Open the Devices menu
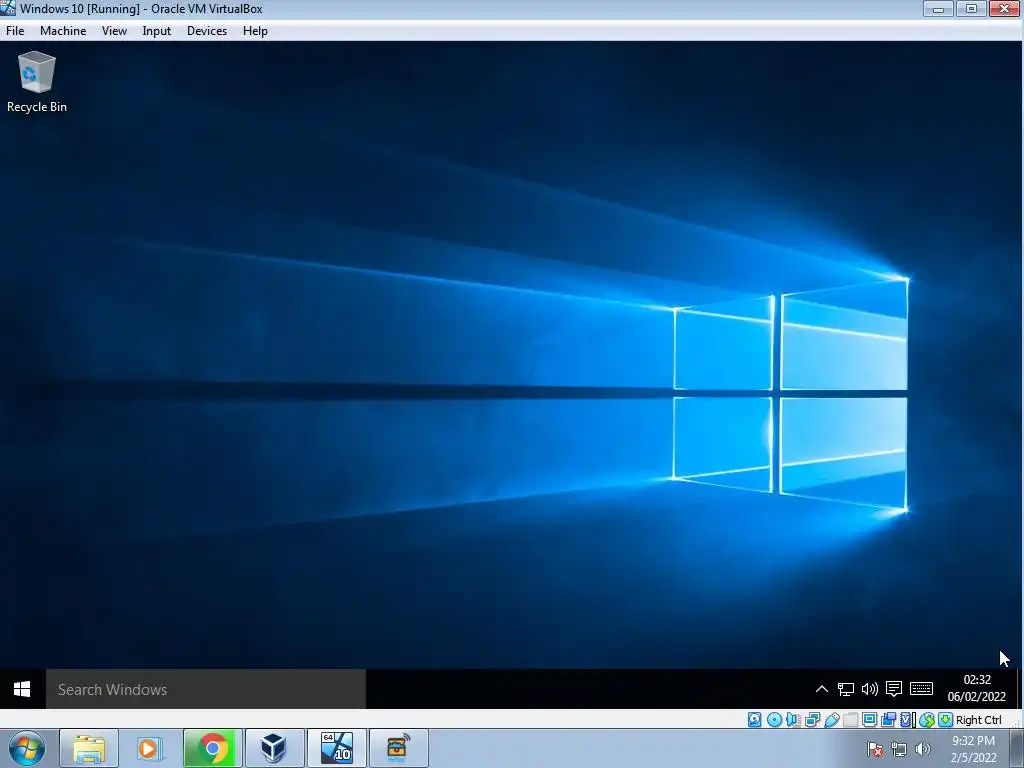The height and width of the screenshot is (768, 1024). pyautogui.click(x=207, y=31)
